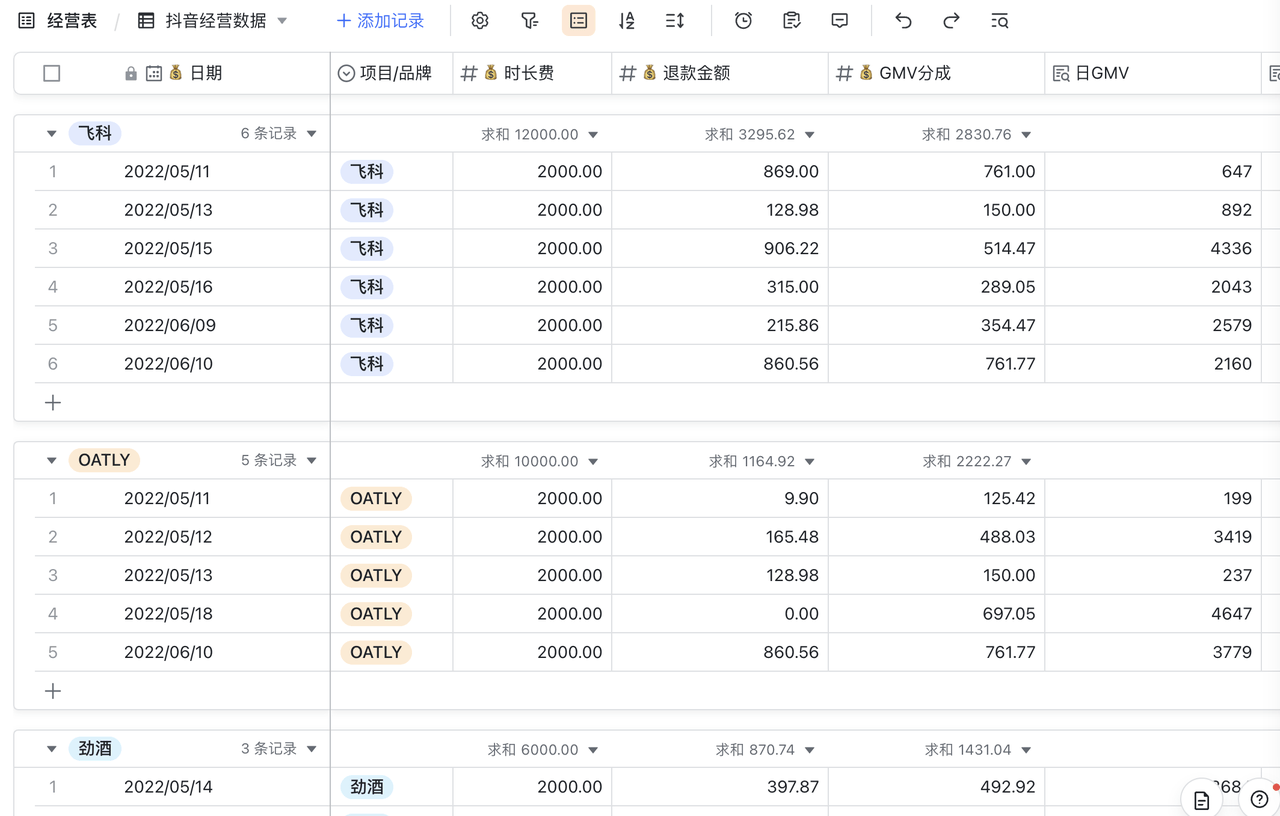Click the 劲酒 group label tag
Screen dimensions: 1280x816
[95, 748]
